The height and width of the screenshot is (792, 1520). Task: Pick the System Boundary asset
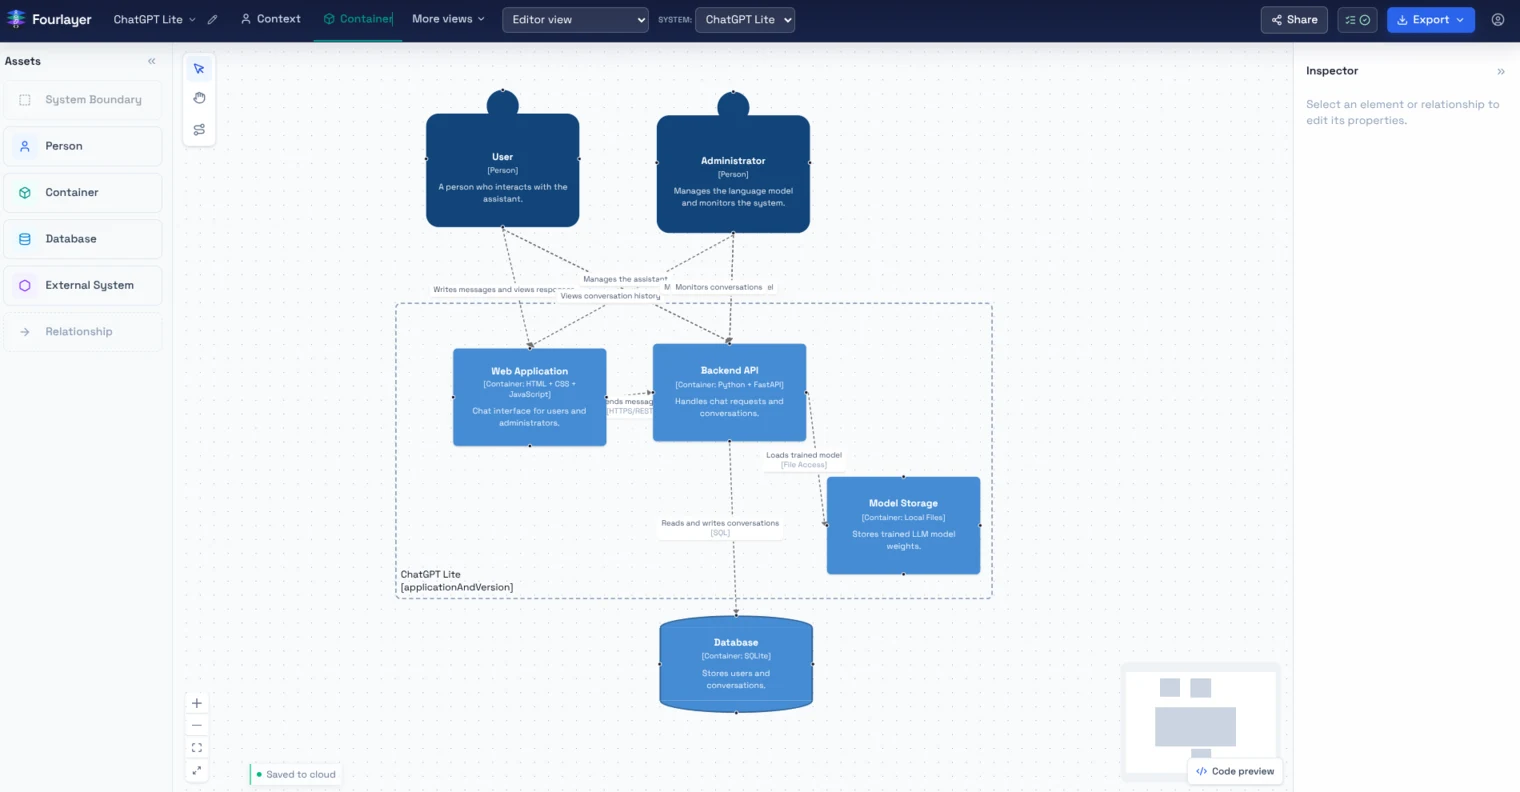[83, 100]
